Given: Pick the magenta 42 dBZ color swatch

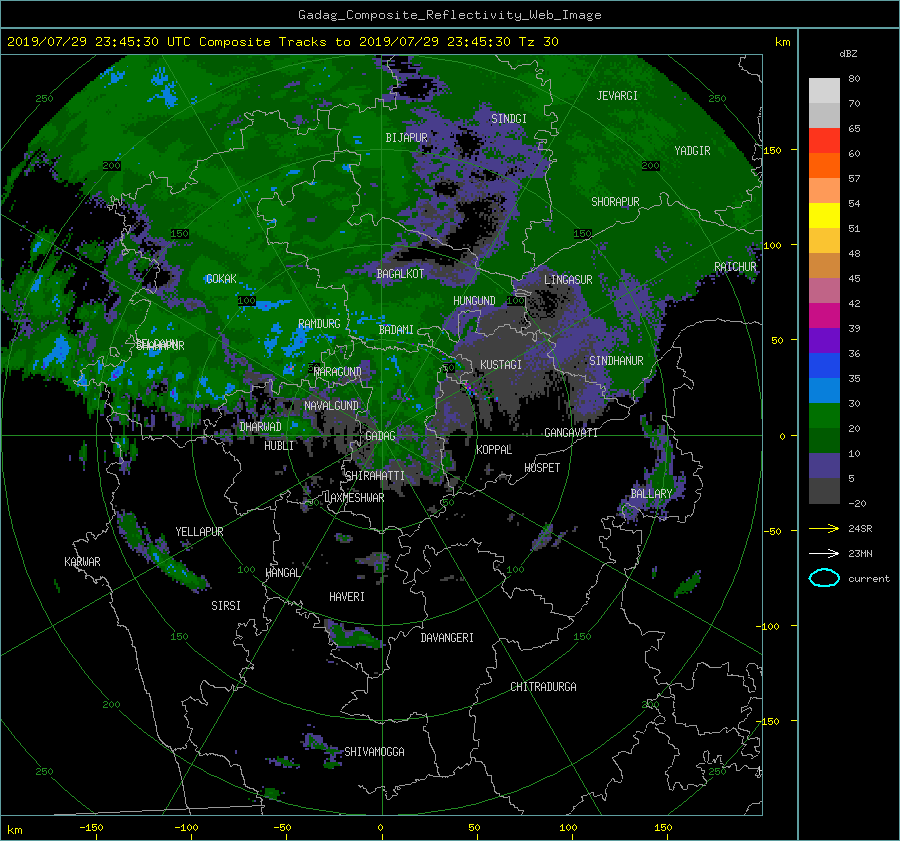Looking at the screenshot, I should [x=824, y=315].
